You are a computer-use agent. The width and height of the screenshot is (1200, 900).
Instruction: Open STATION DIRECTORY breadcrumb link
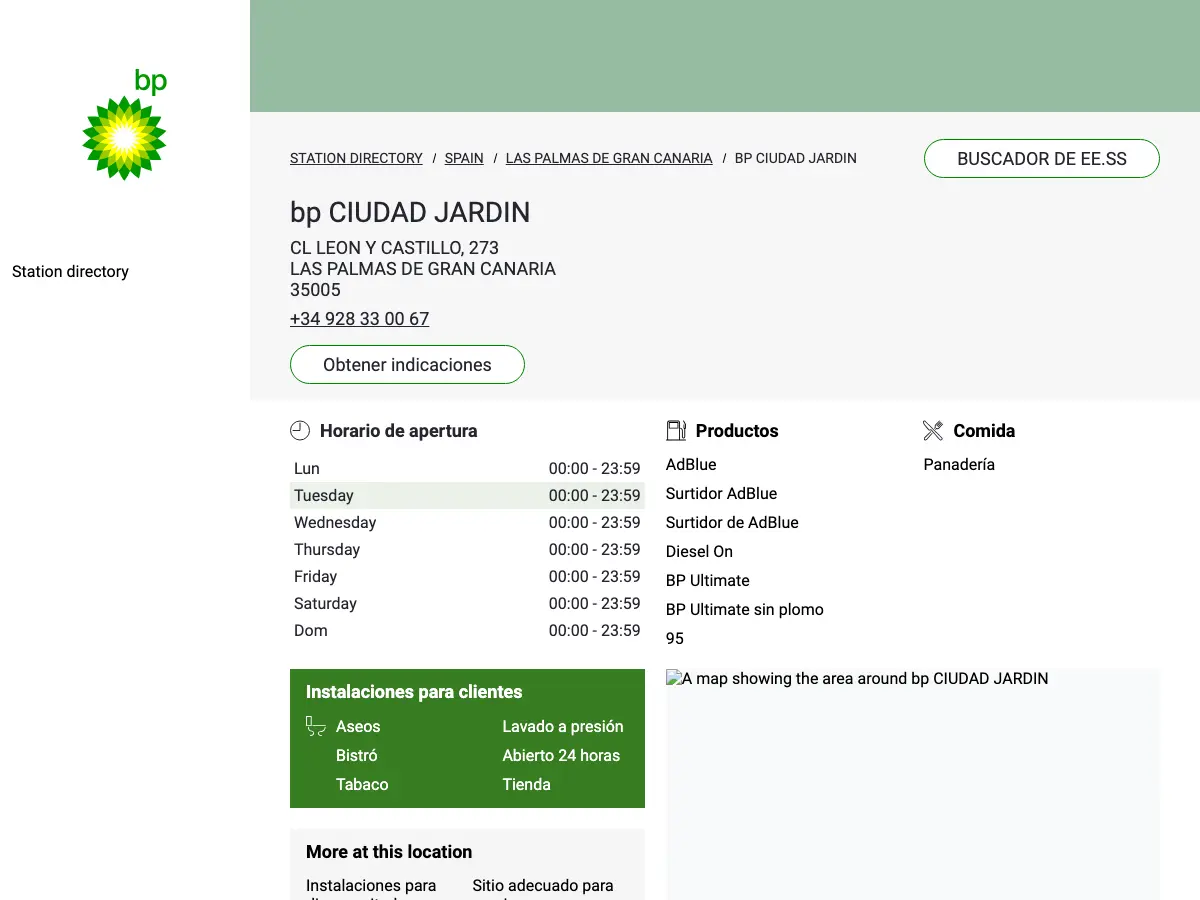point(356,158)
